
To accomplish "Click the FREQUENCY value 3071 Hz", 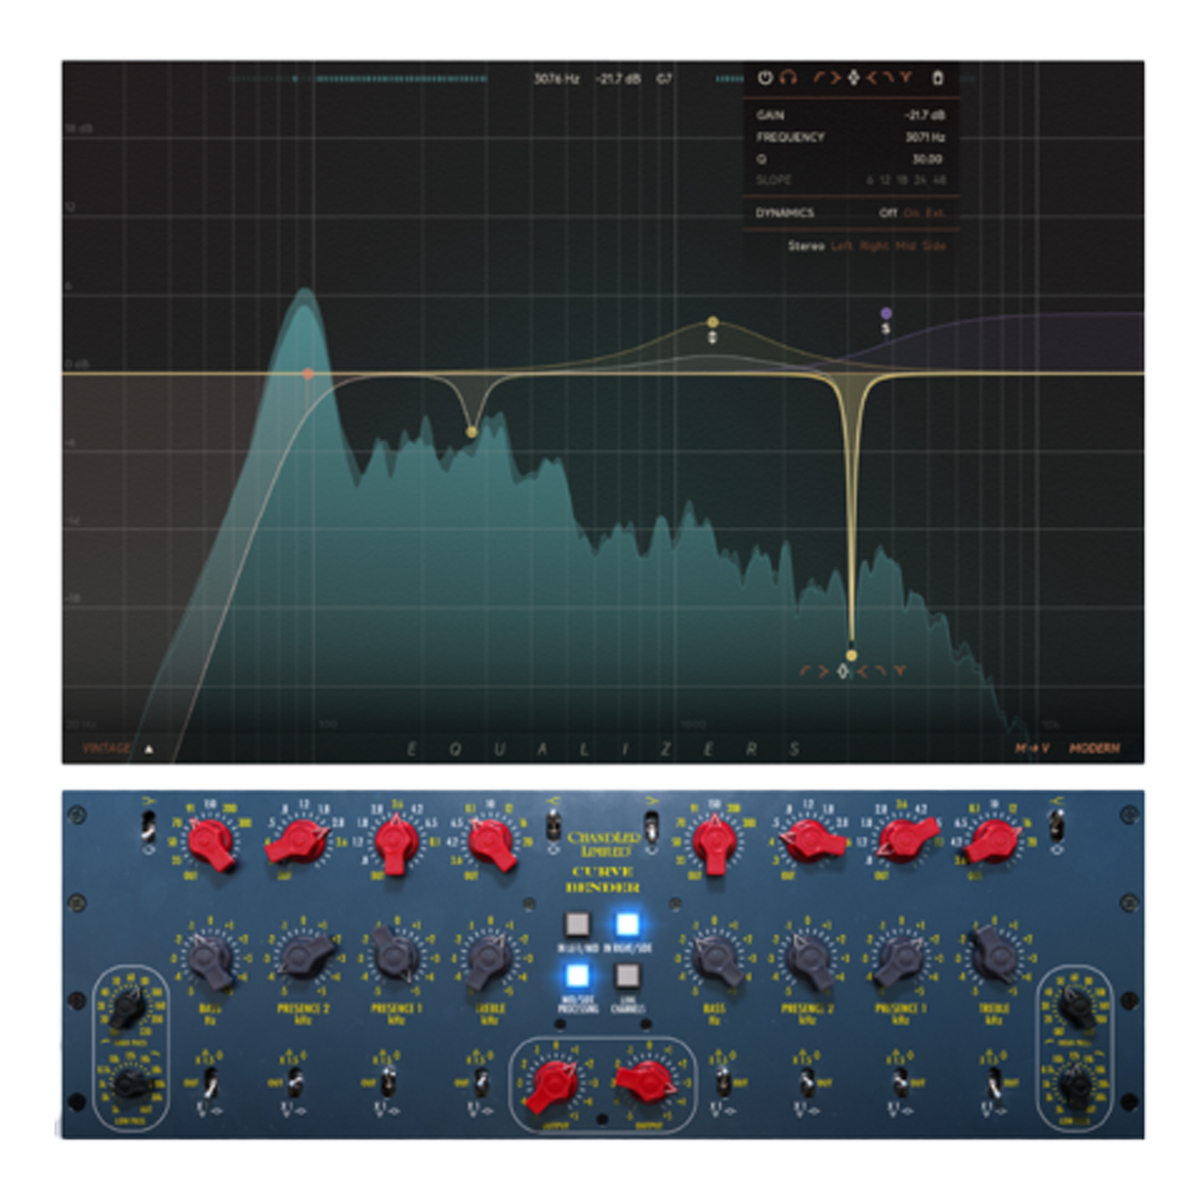I will [925, 137].
